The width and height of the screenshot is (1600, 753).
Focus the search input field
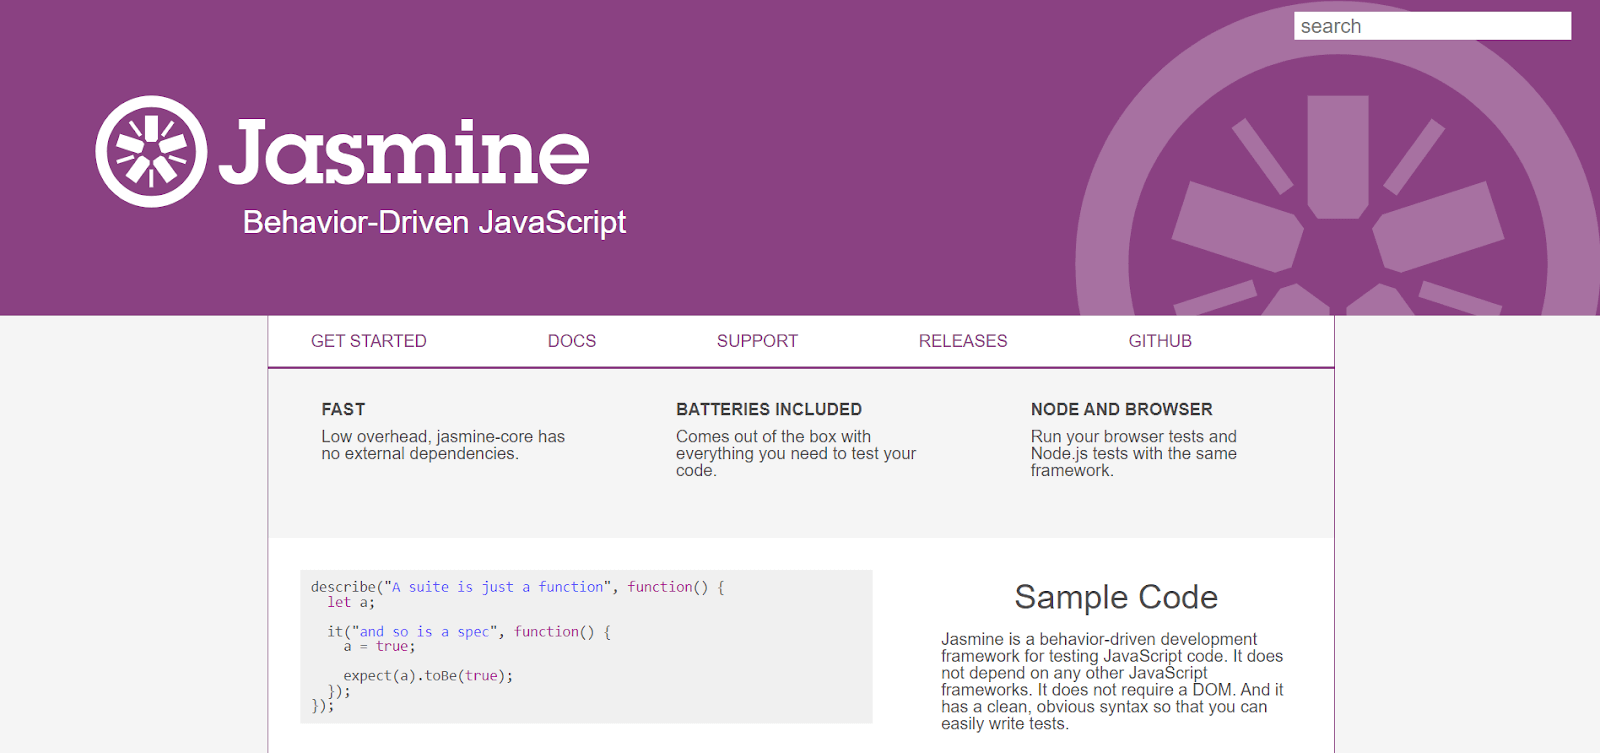click(1431, 26)
